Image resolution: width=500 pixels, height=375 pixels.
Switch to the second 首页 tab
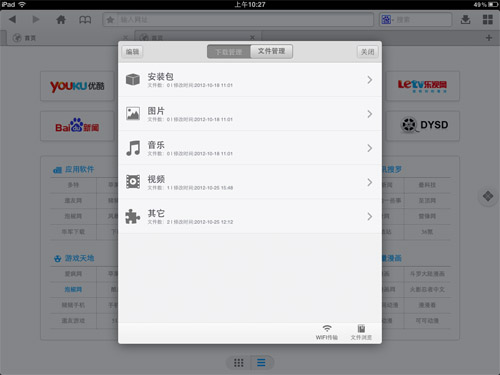[198, 37]
